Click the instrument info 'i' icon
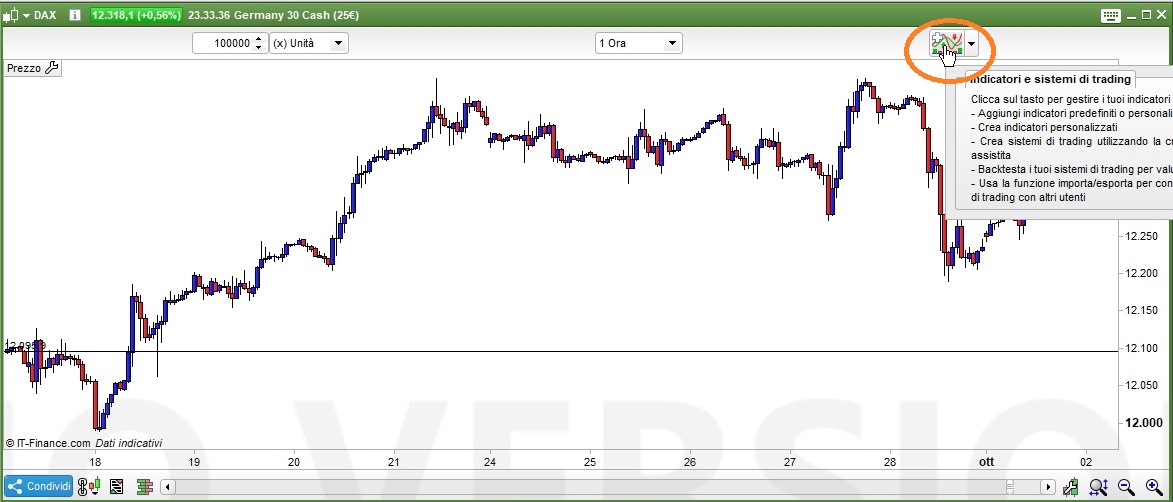 [75, 15]
